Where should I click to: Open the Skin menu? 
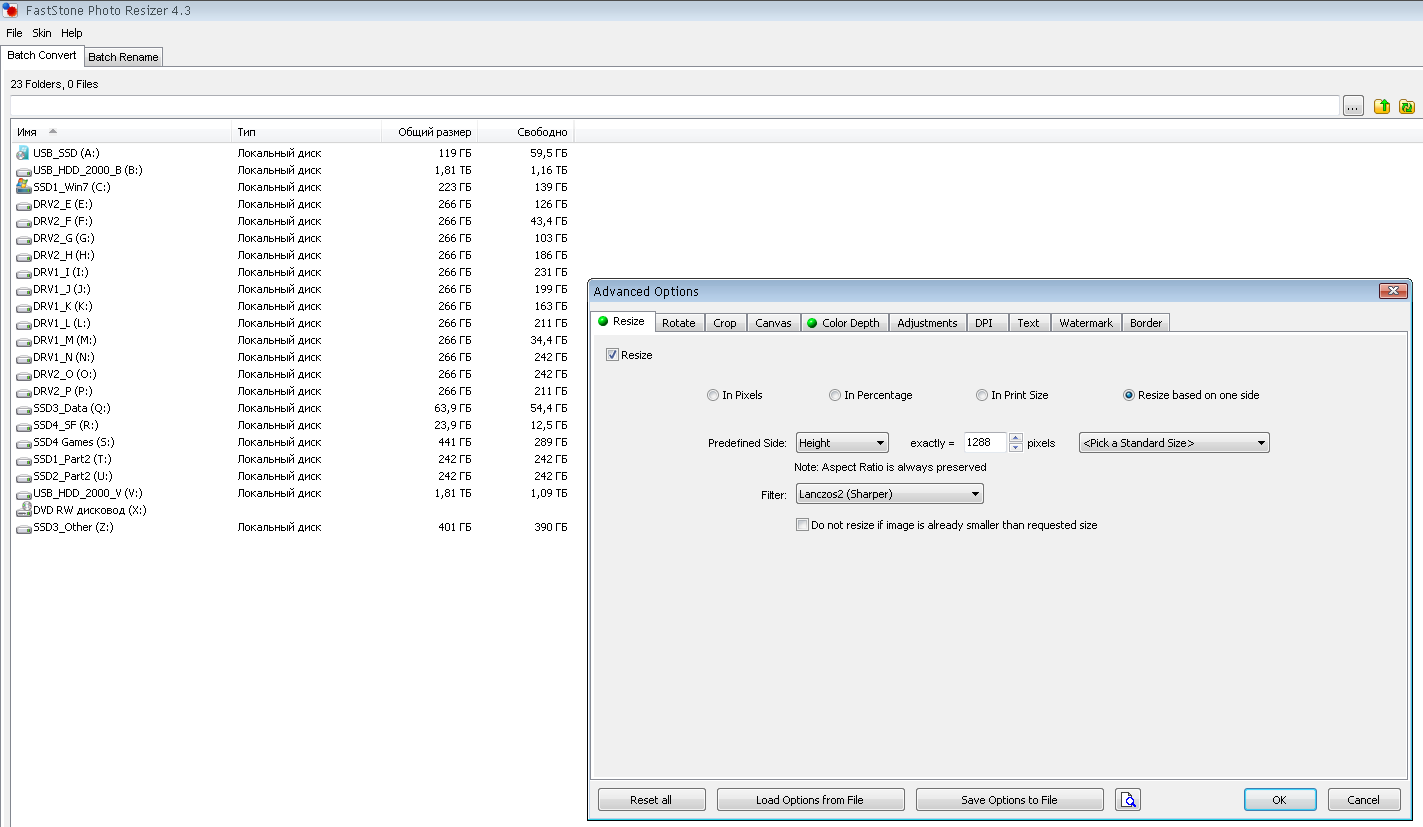point(42,33)
